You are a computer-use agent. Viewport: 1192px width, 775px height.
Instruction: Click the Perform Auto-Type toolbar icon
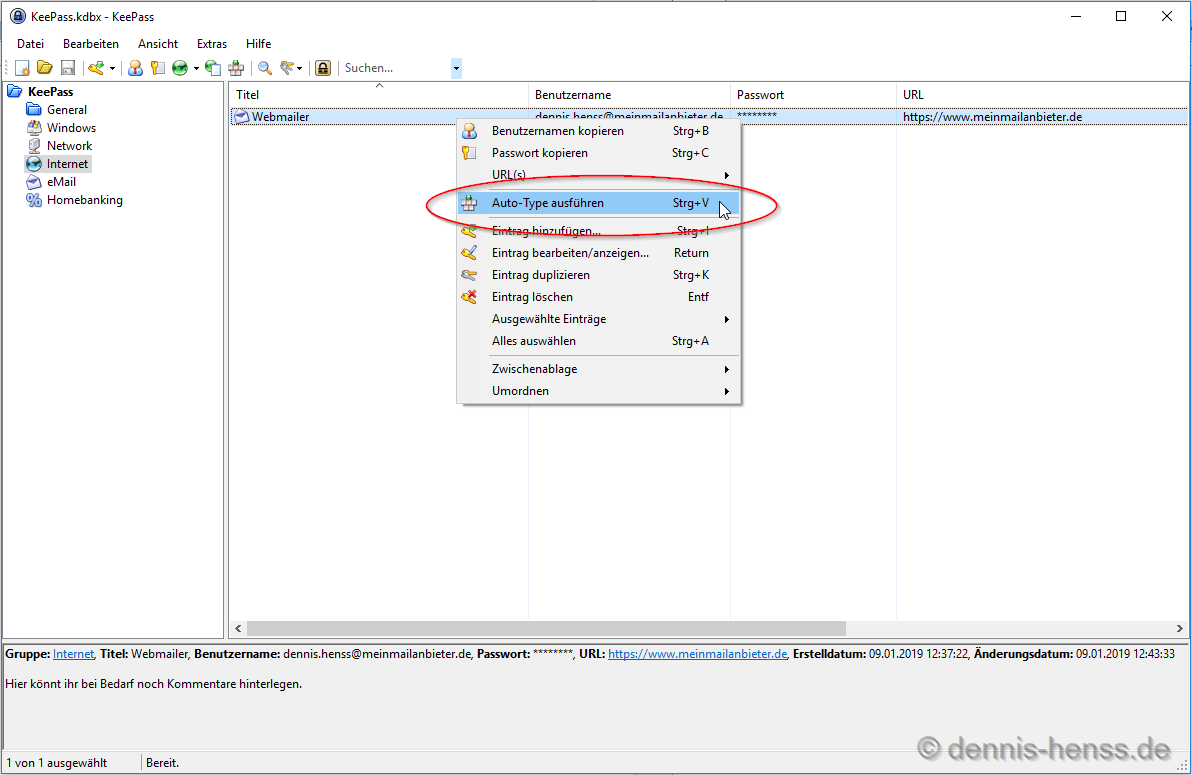coord(236,68)
